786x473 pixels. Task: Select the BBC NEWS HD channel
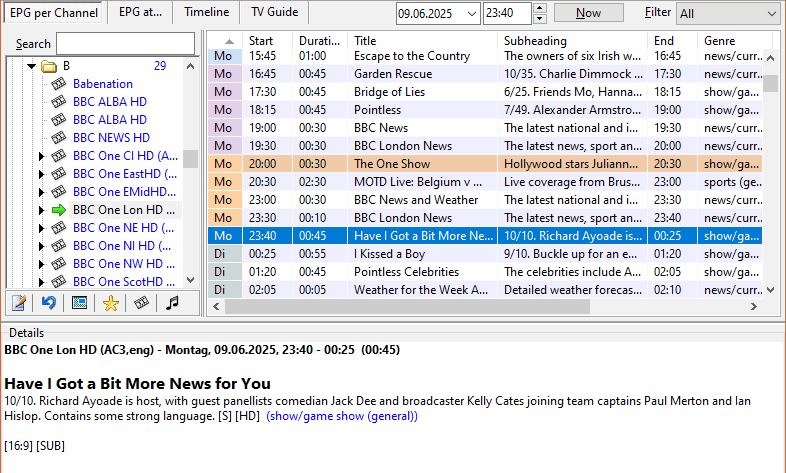pyautogui.click(x=111, y=138)
